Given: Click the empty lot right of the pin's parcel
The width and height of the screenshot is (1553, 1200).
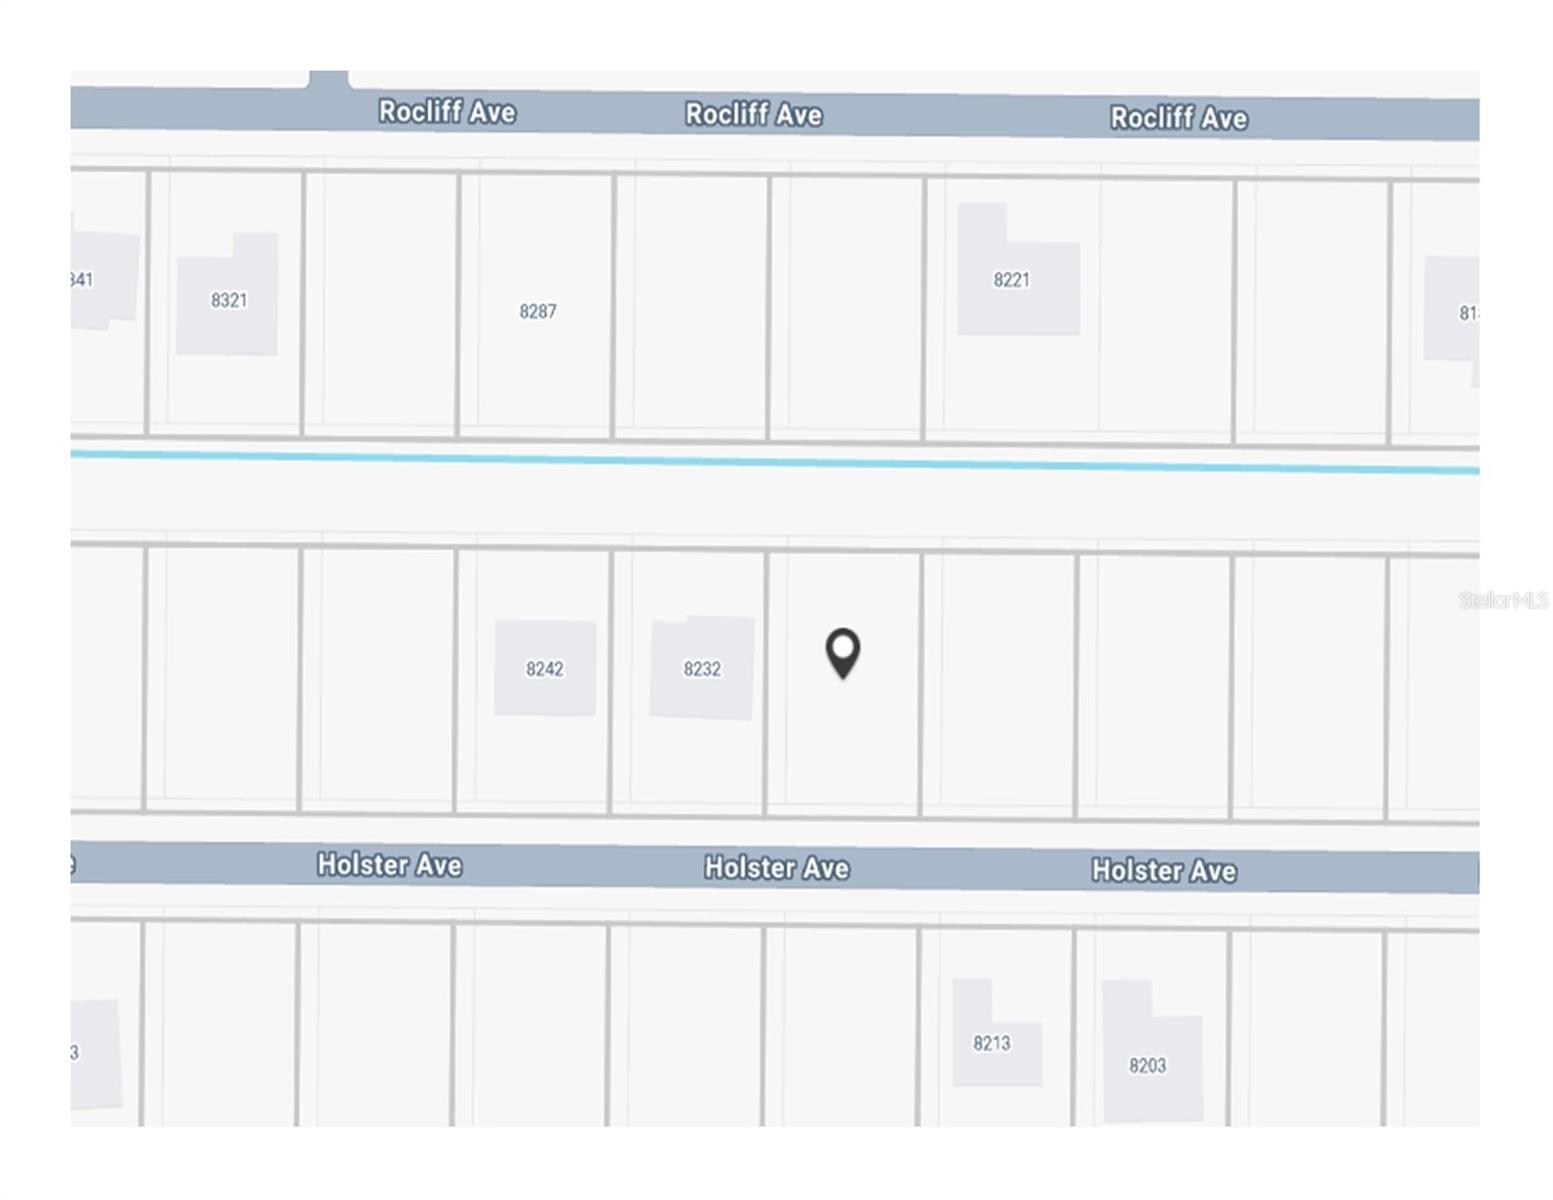Looking at the screenshot, I should (x=998, y=680).
